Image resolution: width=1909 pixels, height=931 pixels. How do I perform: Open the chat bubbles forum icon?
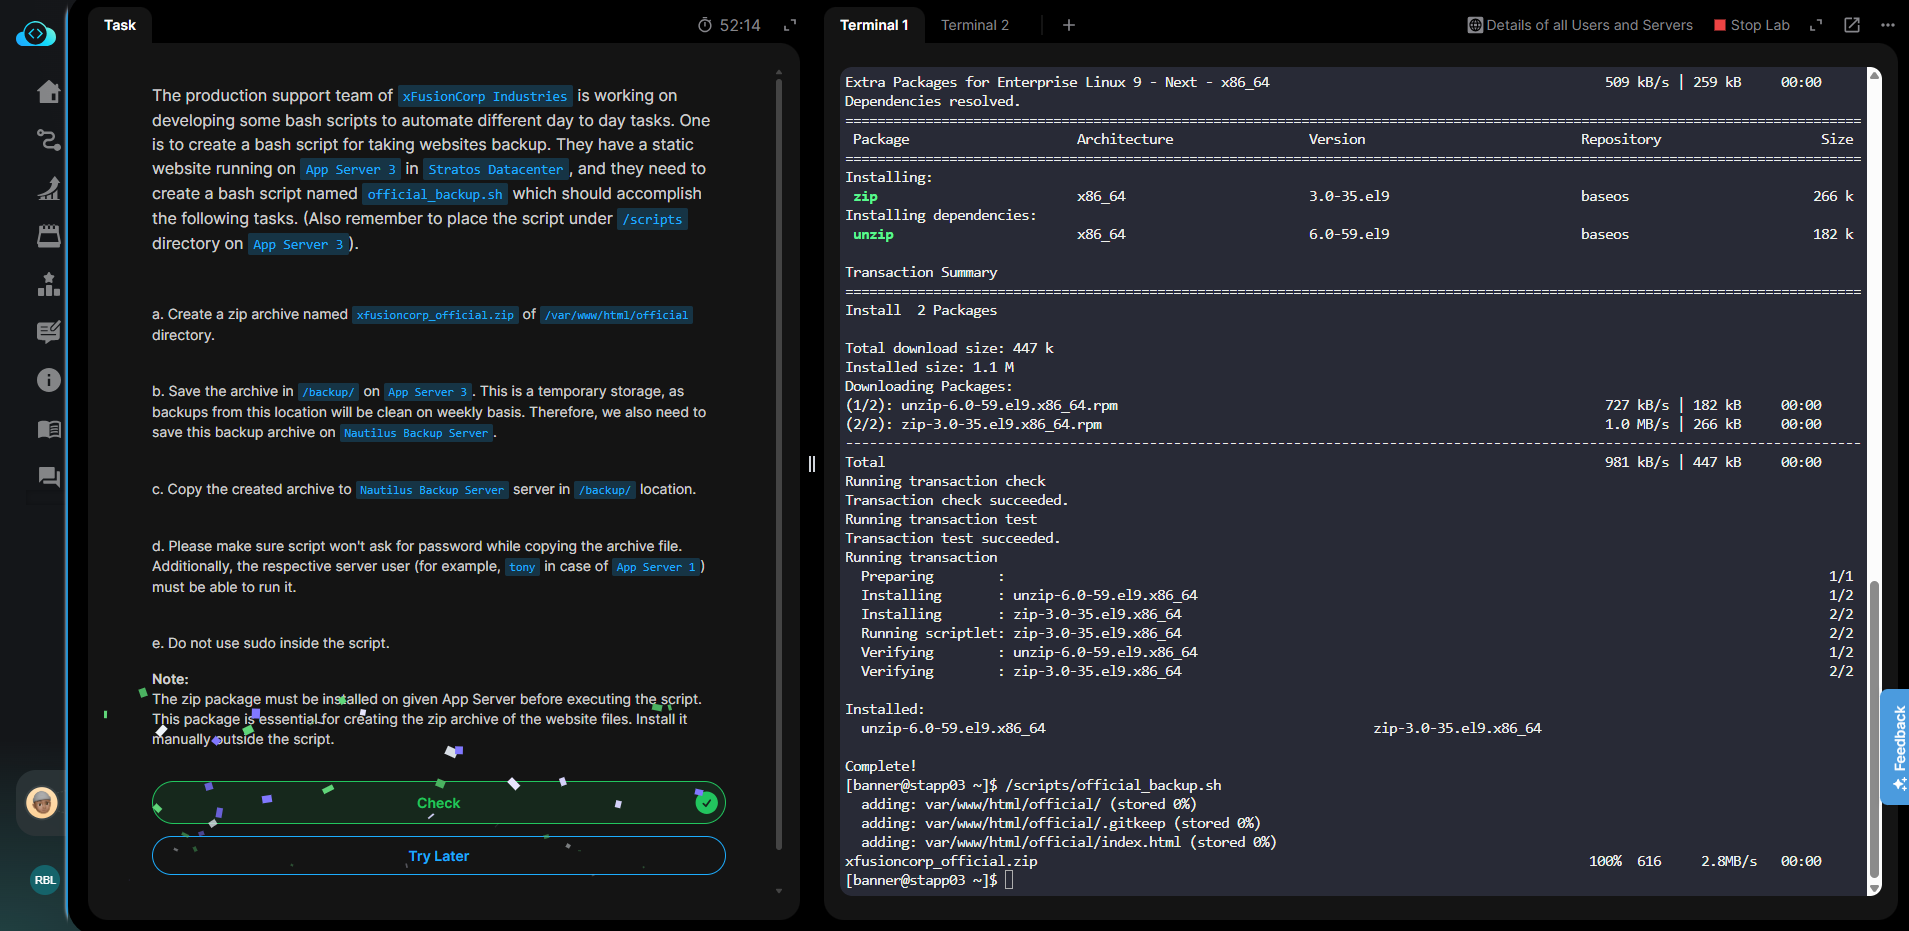point(48,477)
